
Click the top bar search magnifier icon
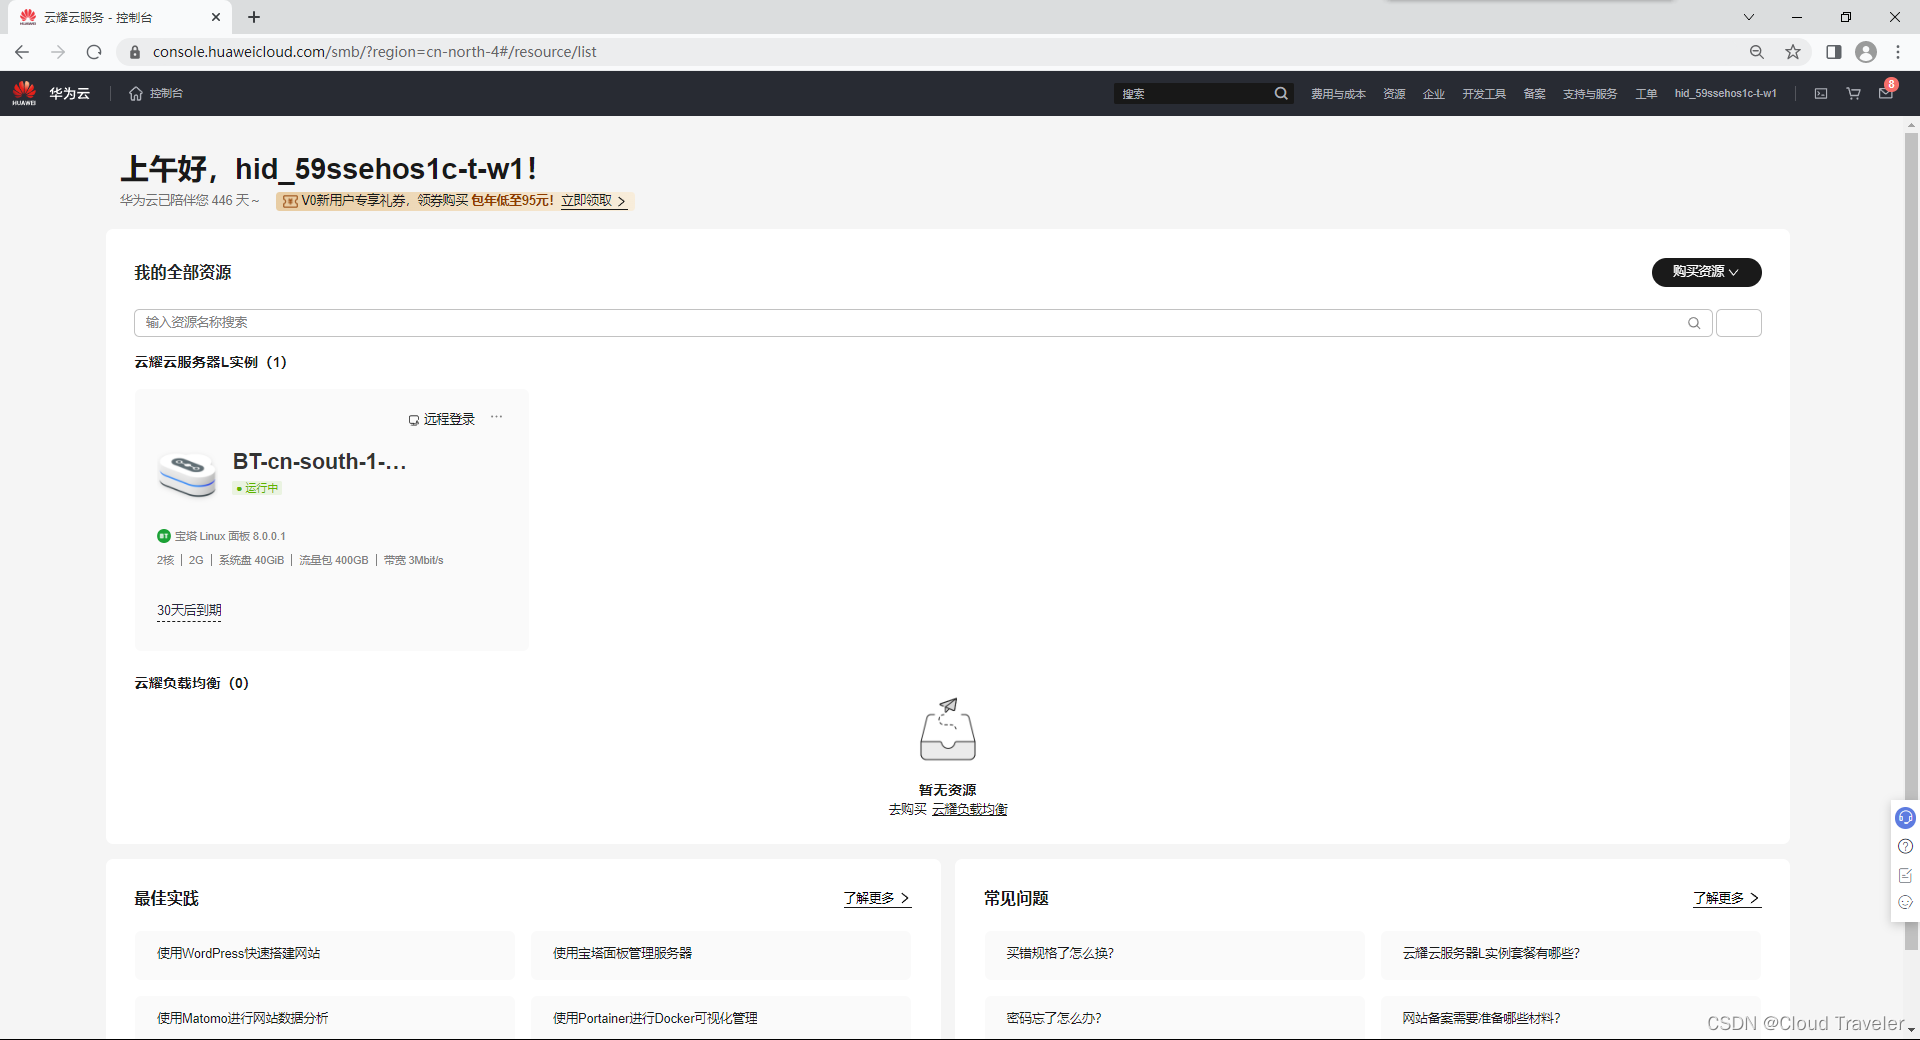coord(1281,93)
